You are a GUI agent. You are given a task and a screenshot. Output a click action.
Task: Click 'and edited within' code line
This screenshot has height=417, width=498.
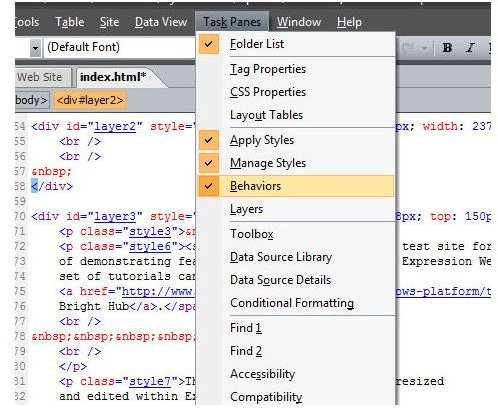pyautogui.click(x=127, y=397)
